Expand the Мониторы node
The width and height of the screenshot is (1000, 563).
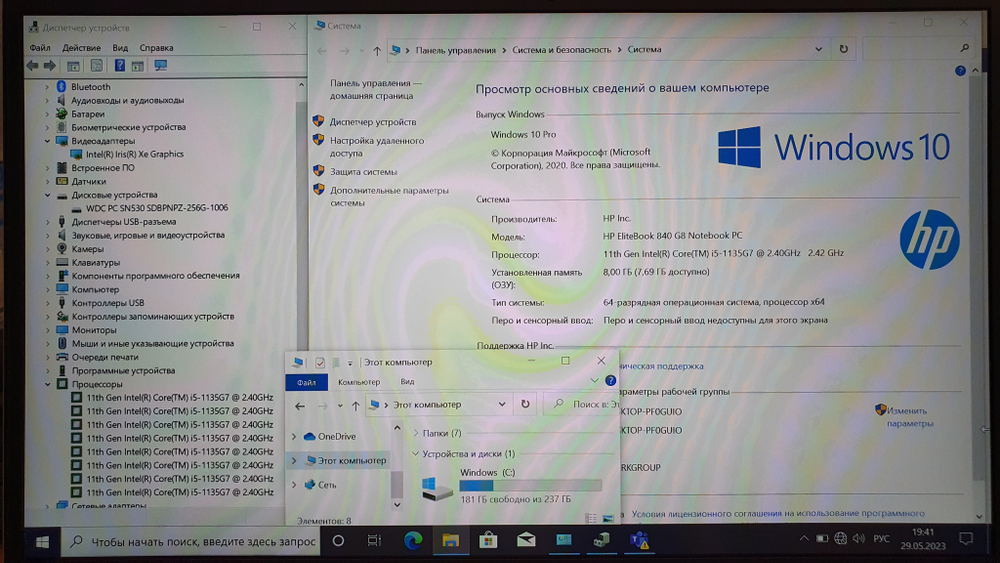47,330
